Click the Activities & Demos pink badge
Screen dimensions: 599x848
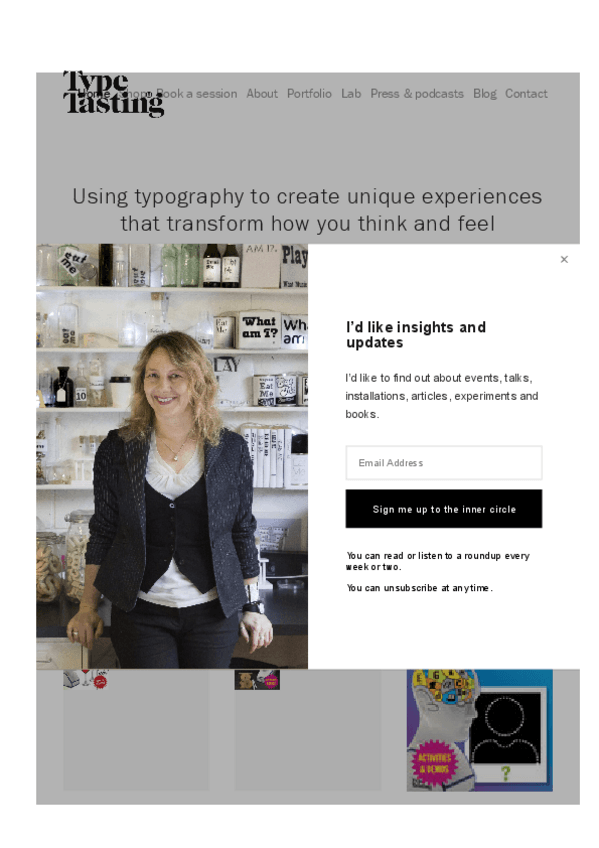point(435,763)
